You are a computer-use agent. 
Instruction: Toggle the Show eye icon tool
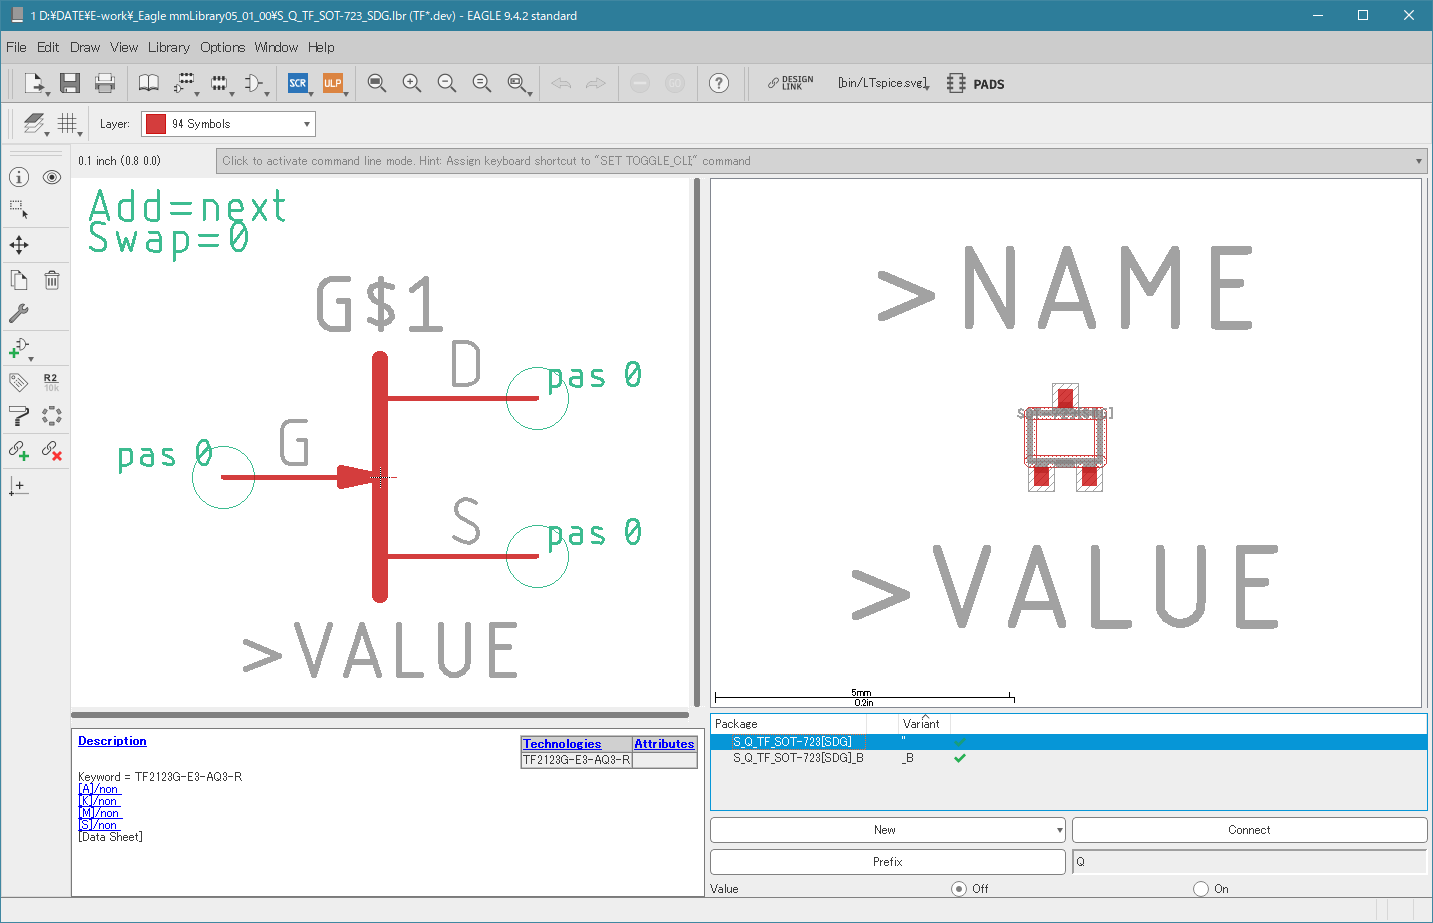(x=52, y=177)
